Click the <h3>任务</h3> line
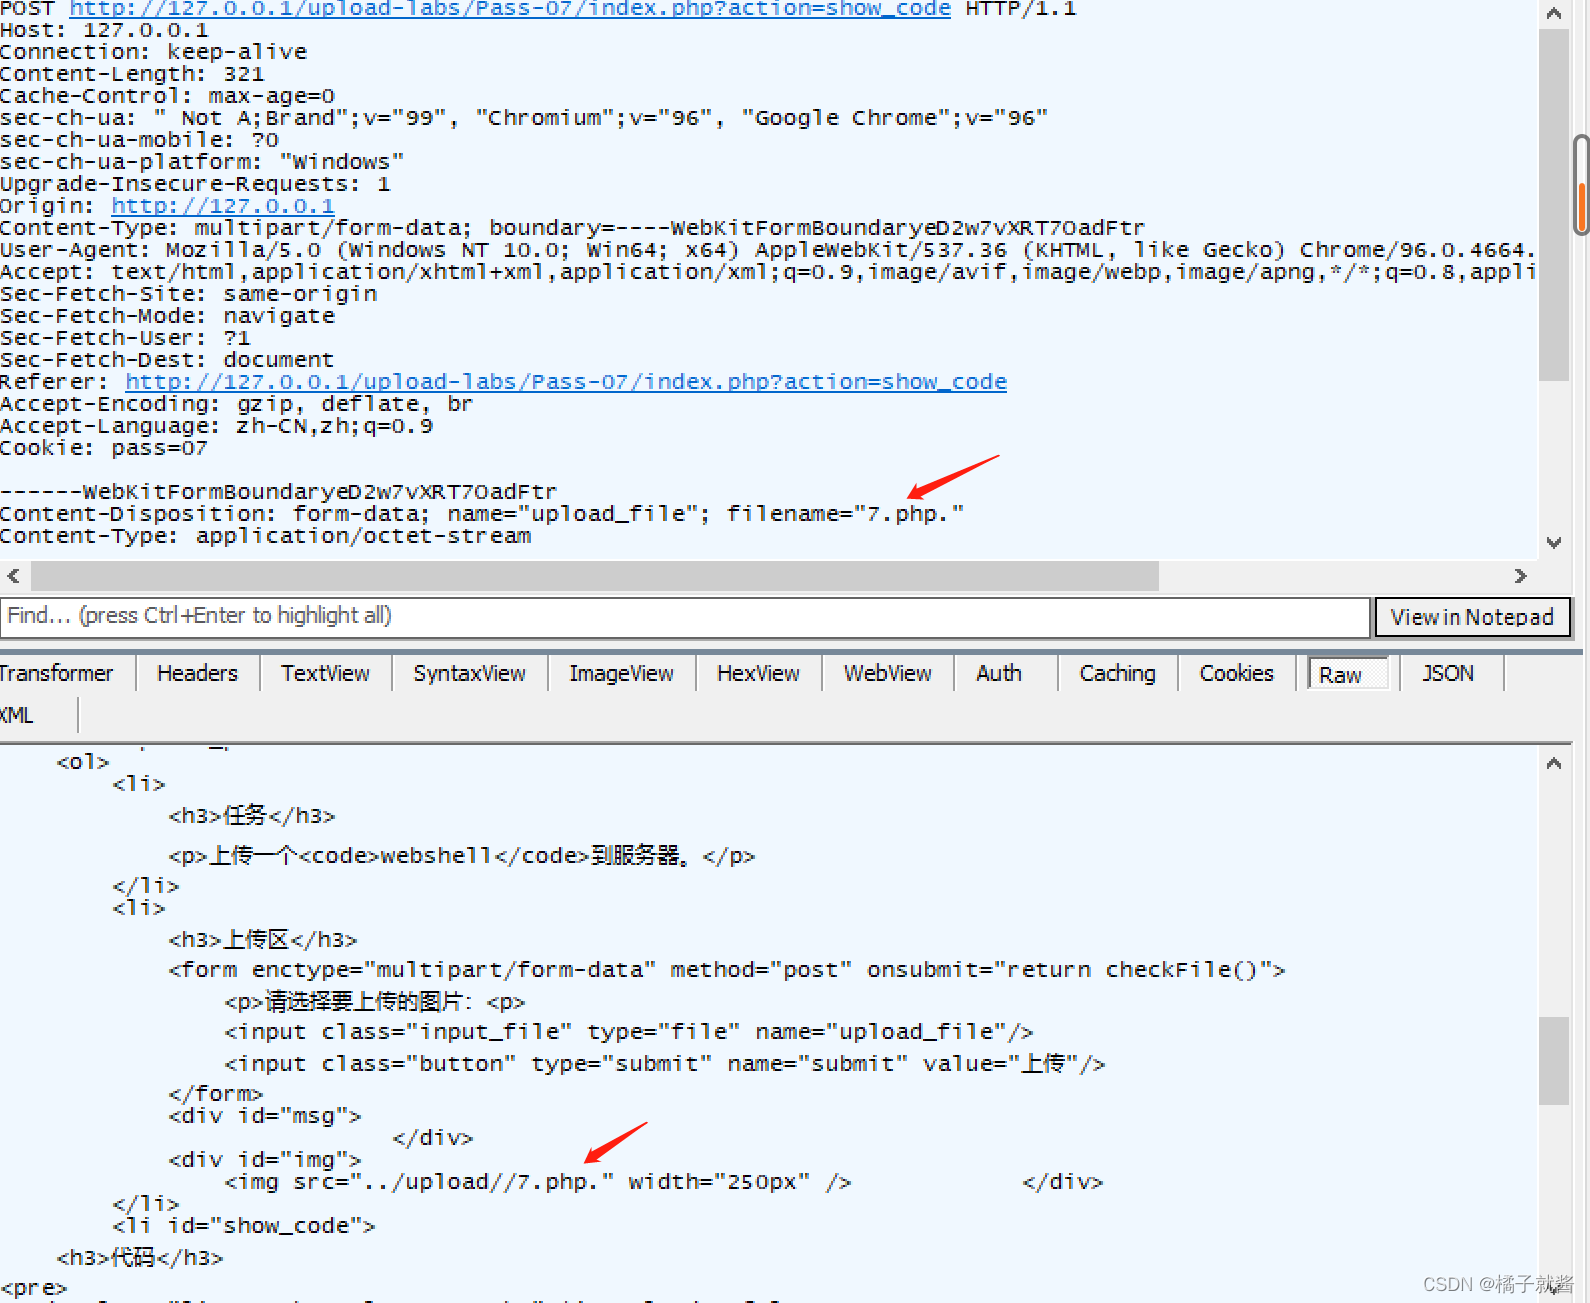Image resolution: width=1590 pixels, height=1303 pixels. tap(252, 816)
